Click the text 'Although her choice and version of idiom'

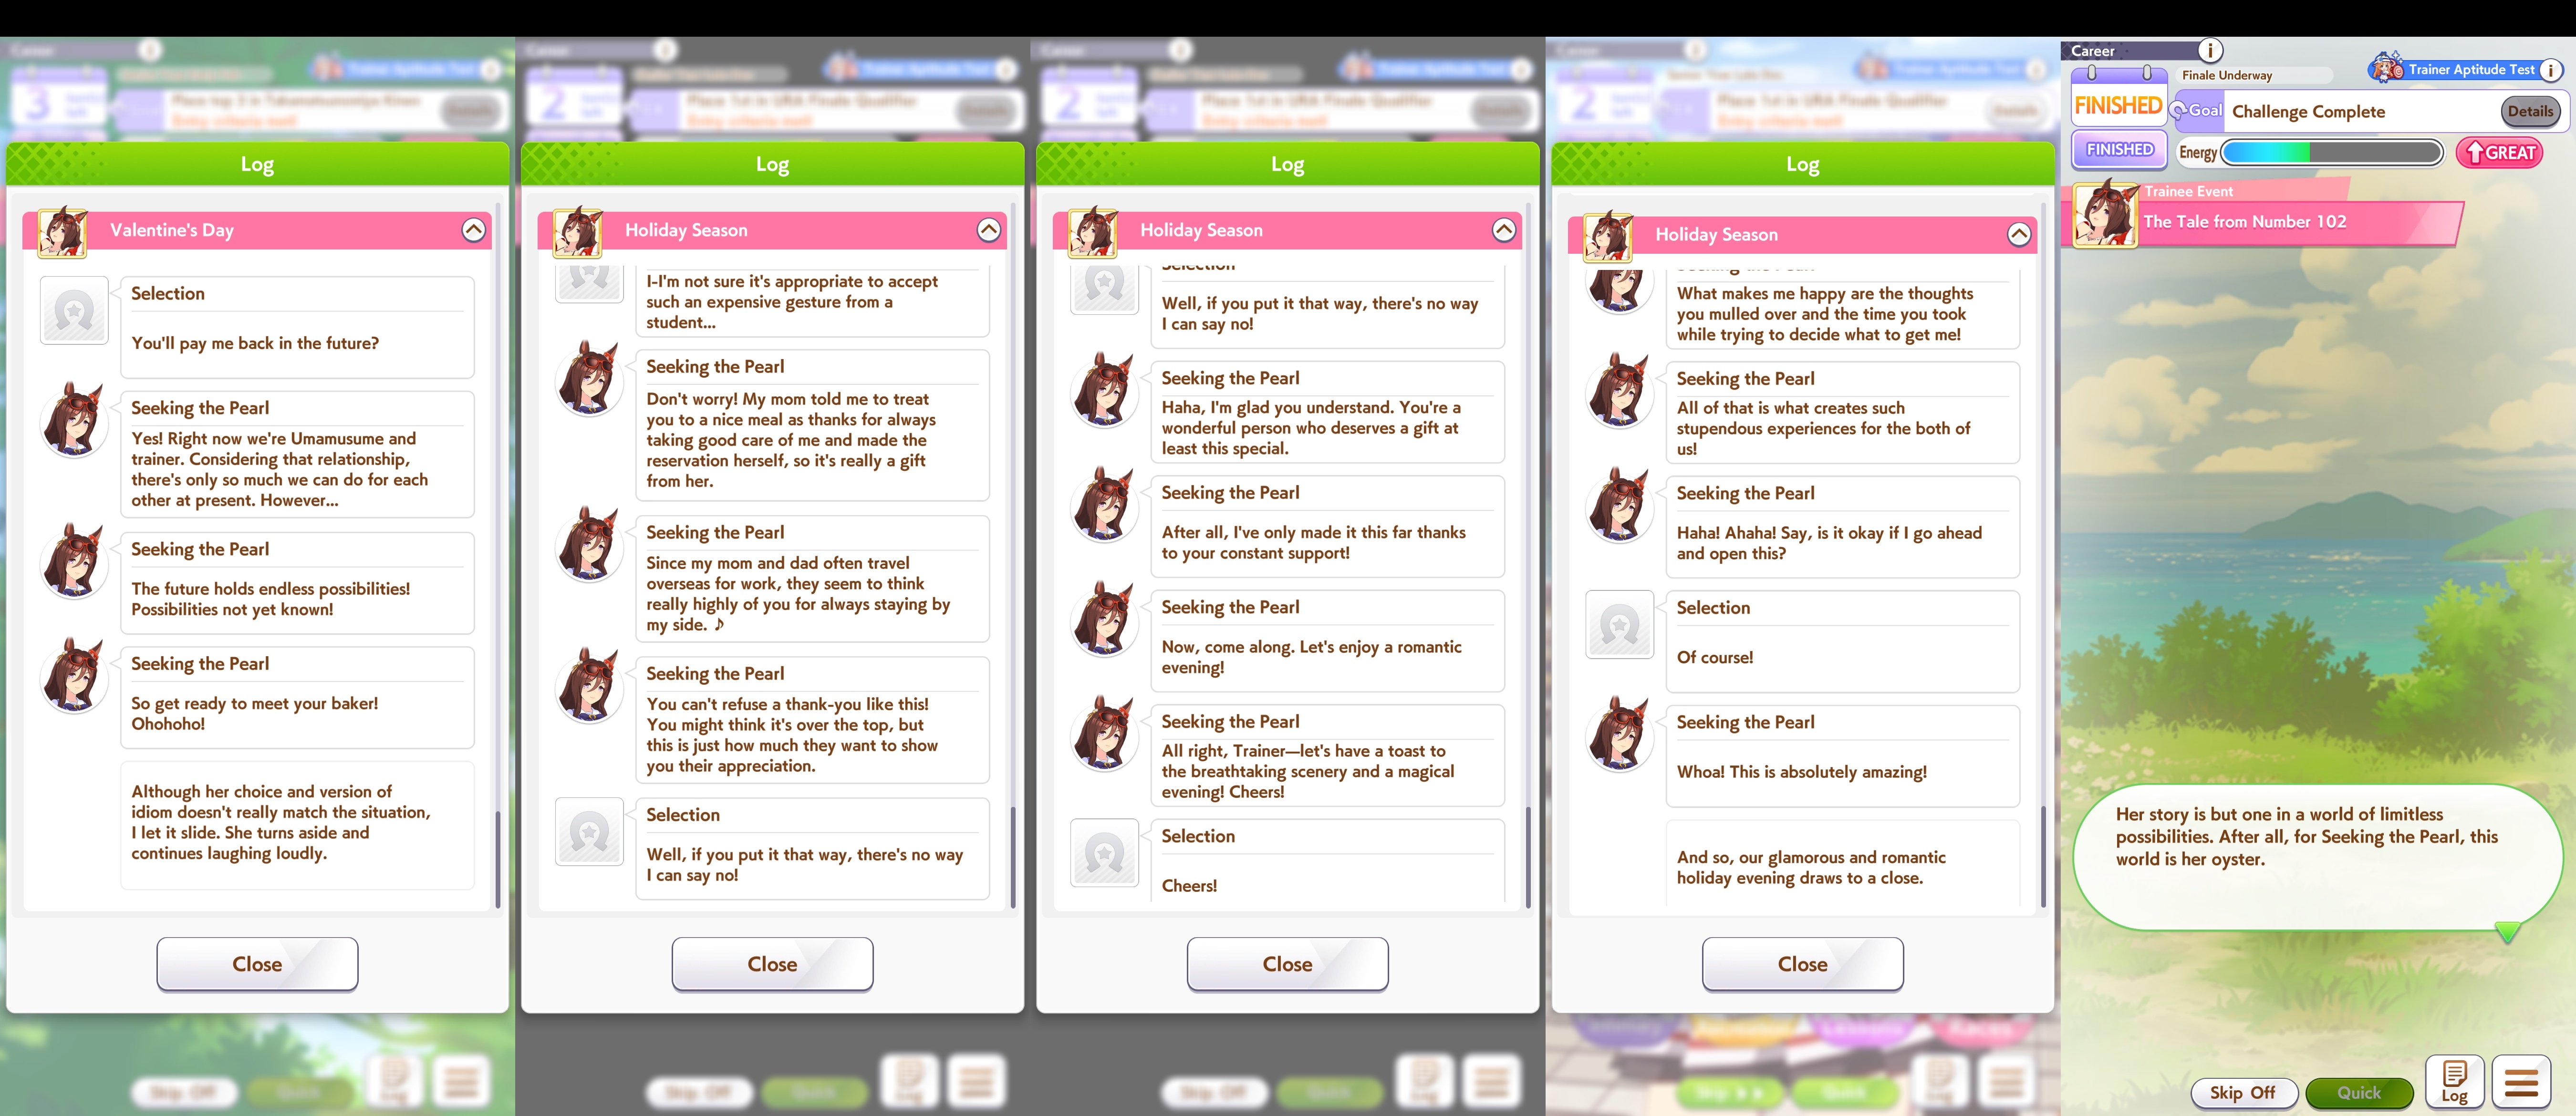click(281, 822)
